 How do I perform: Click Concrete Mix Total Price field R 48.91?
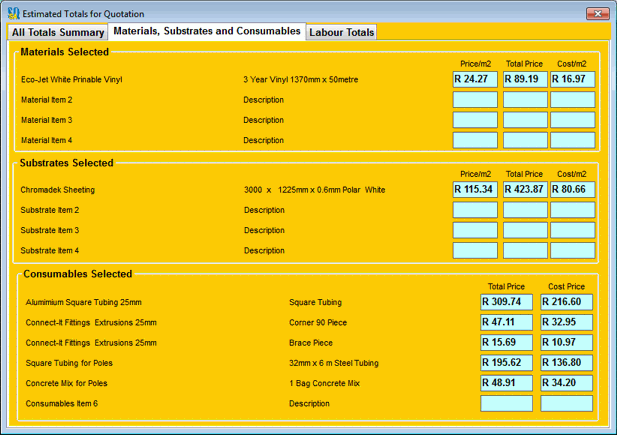(x=506, y=383)
